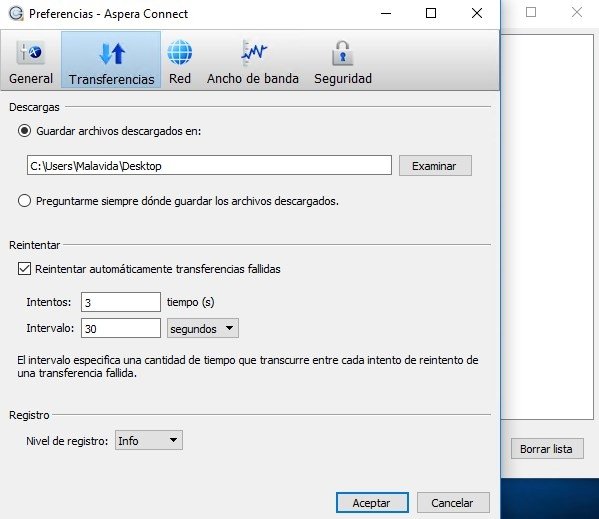Click the Borrar lista button
This screenshot has height=519, width=599.
click(x=547, y=449)
